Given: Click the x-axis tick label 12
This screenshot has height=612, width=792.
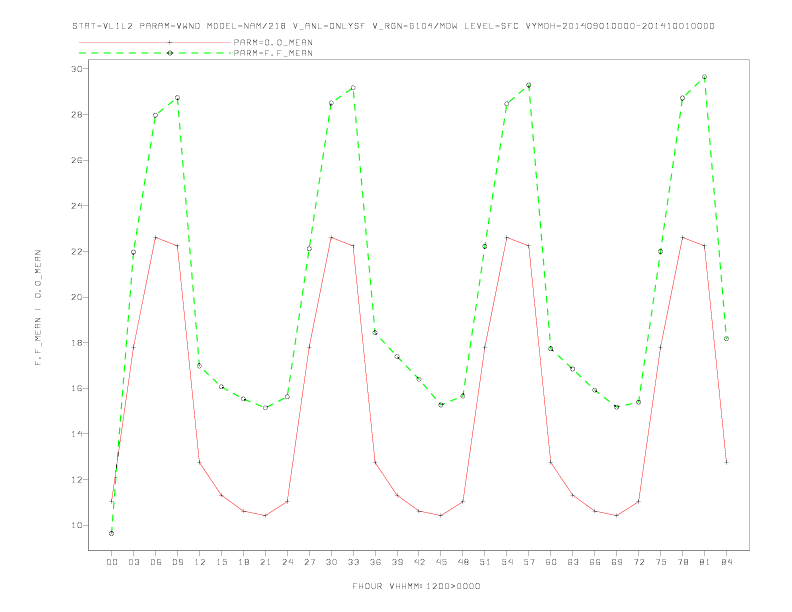Looking at the screenshot, I should [200, 562].
